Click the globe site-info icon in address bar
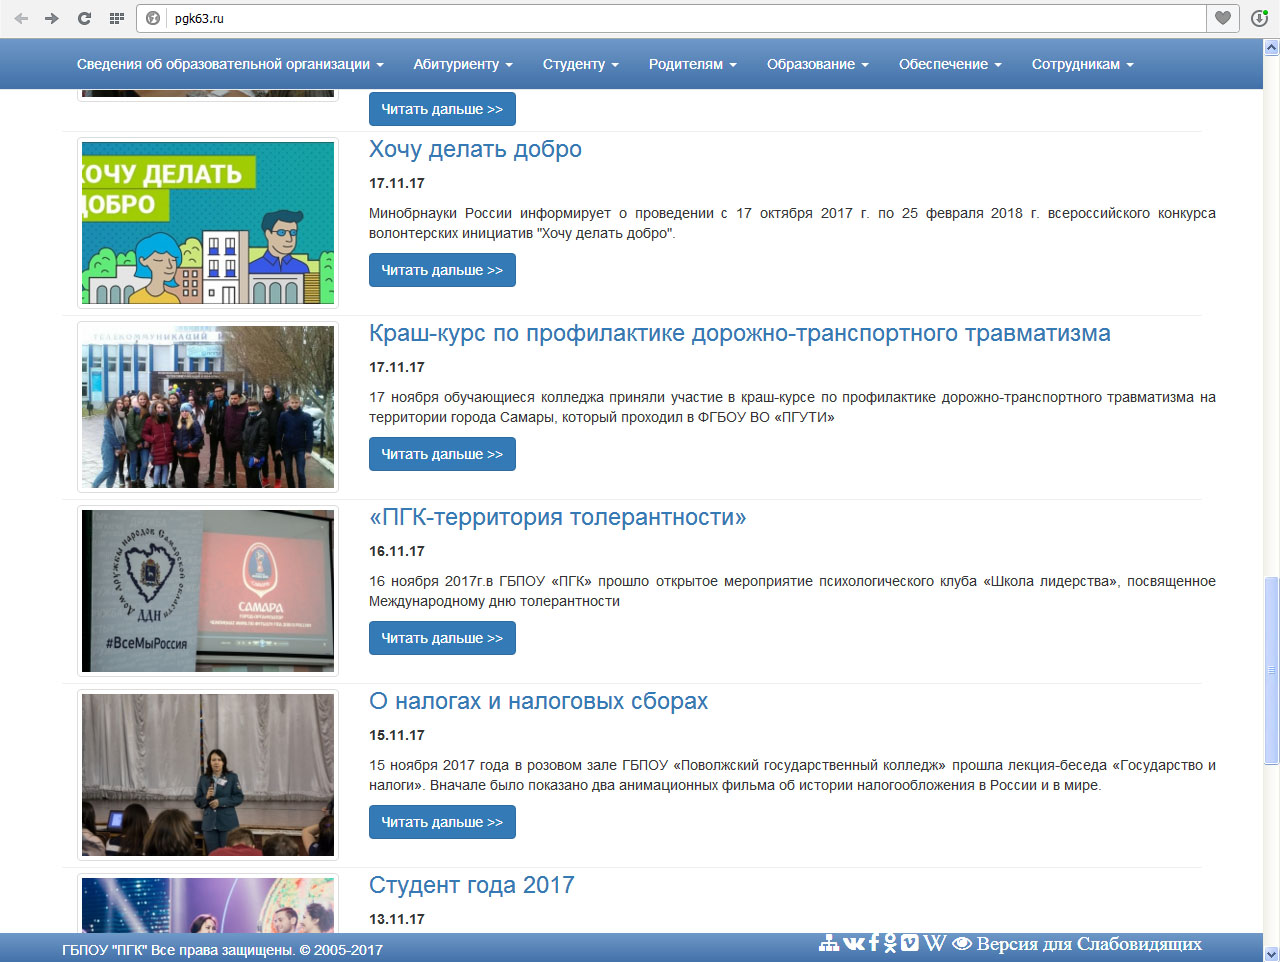The height and width of the screenshot is (962, 1280). pyautogui.click(x=153, y=18)
